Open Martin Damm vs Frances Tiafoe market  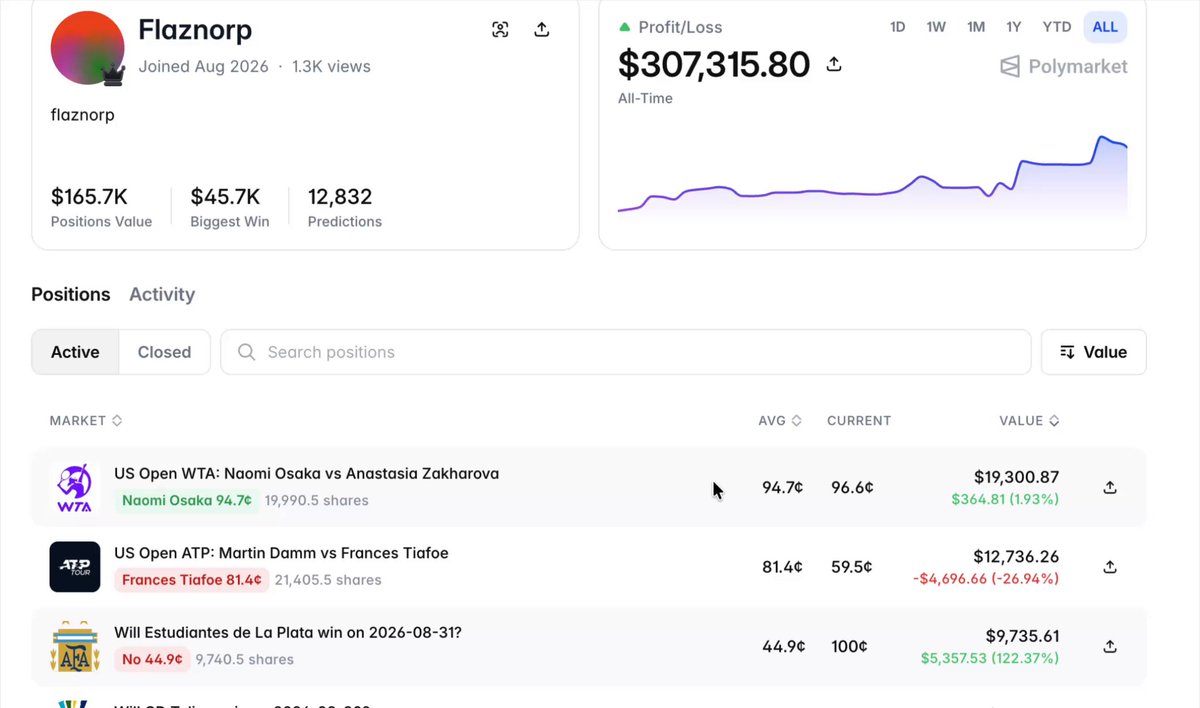point(281,553)
